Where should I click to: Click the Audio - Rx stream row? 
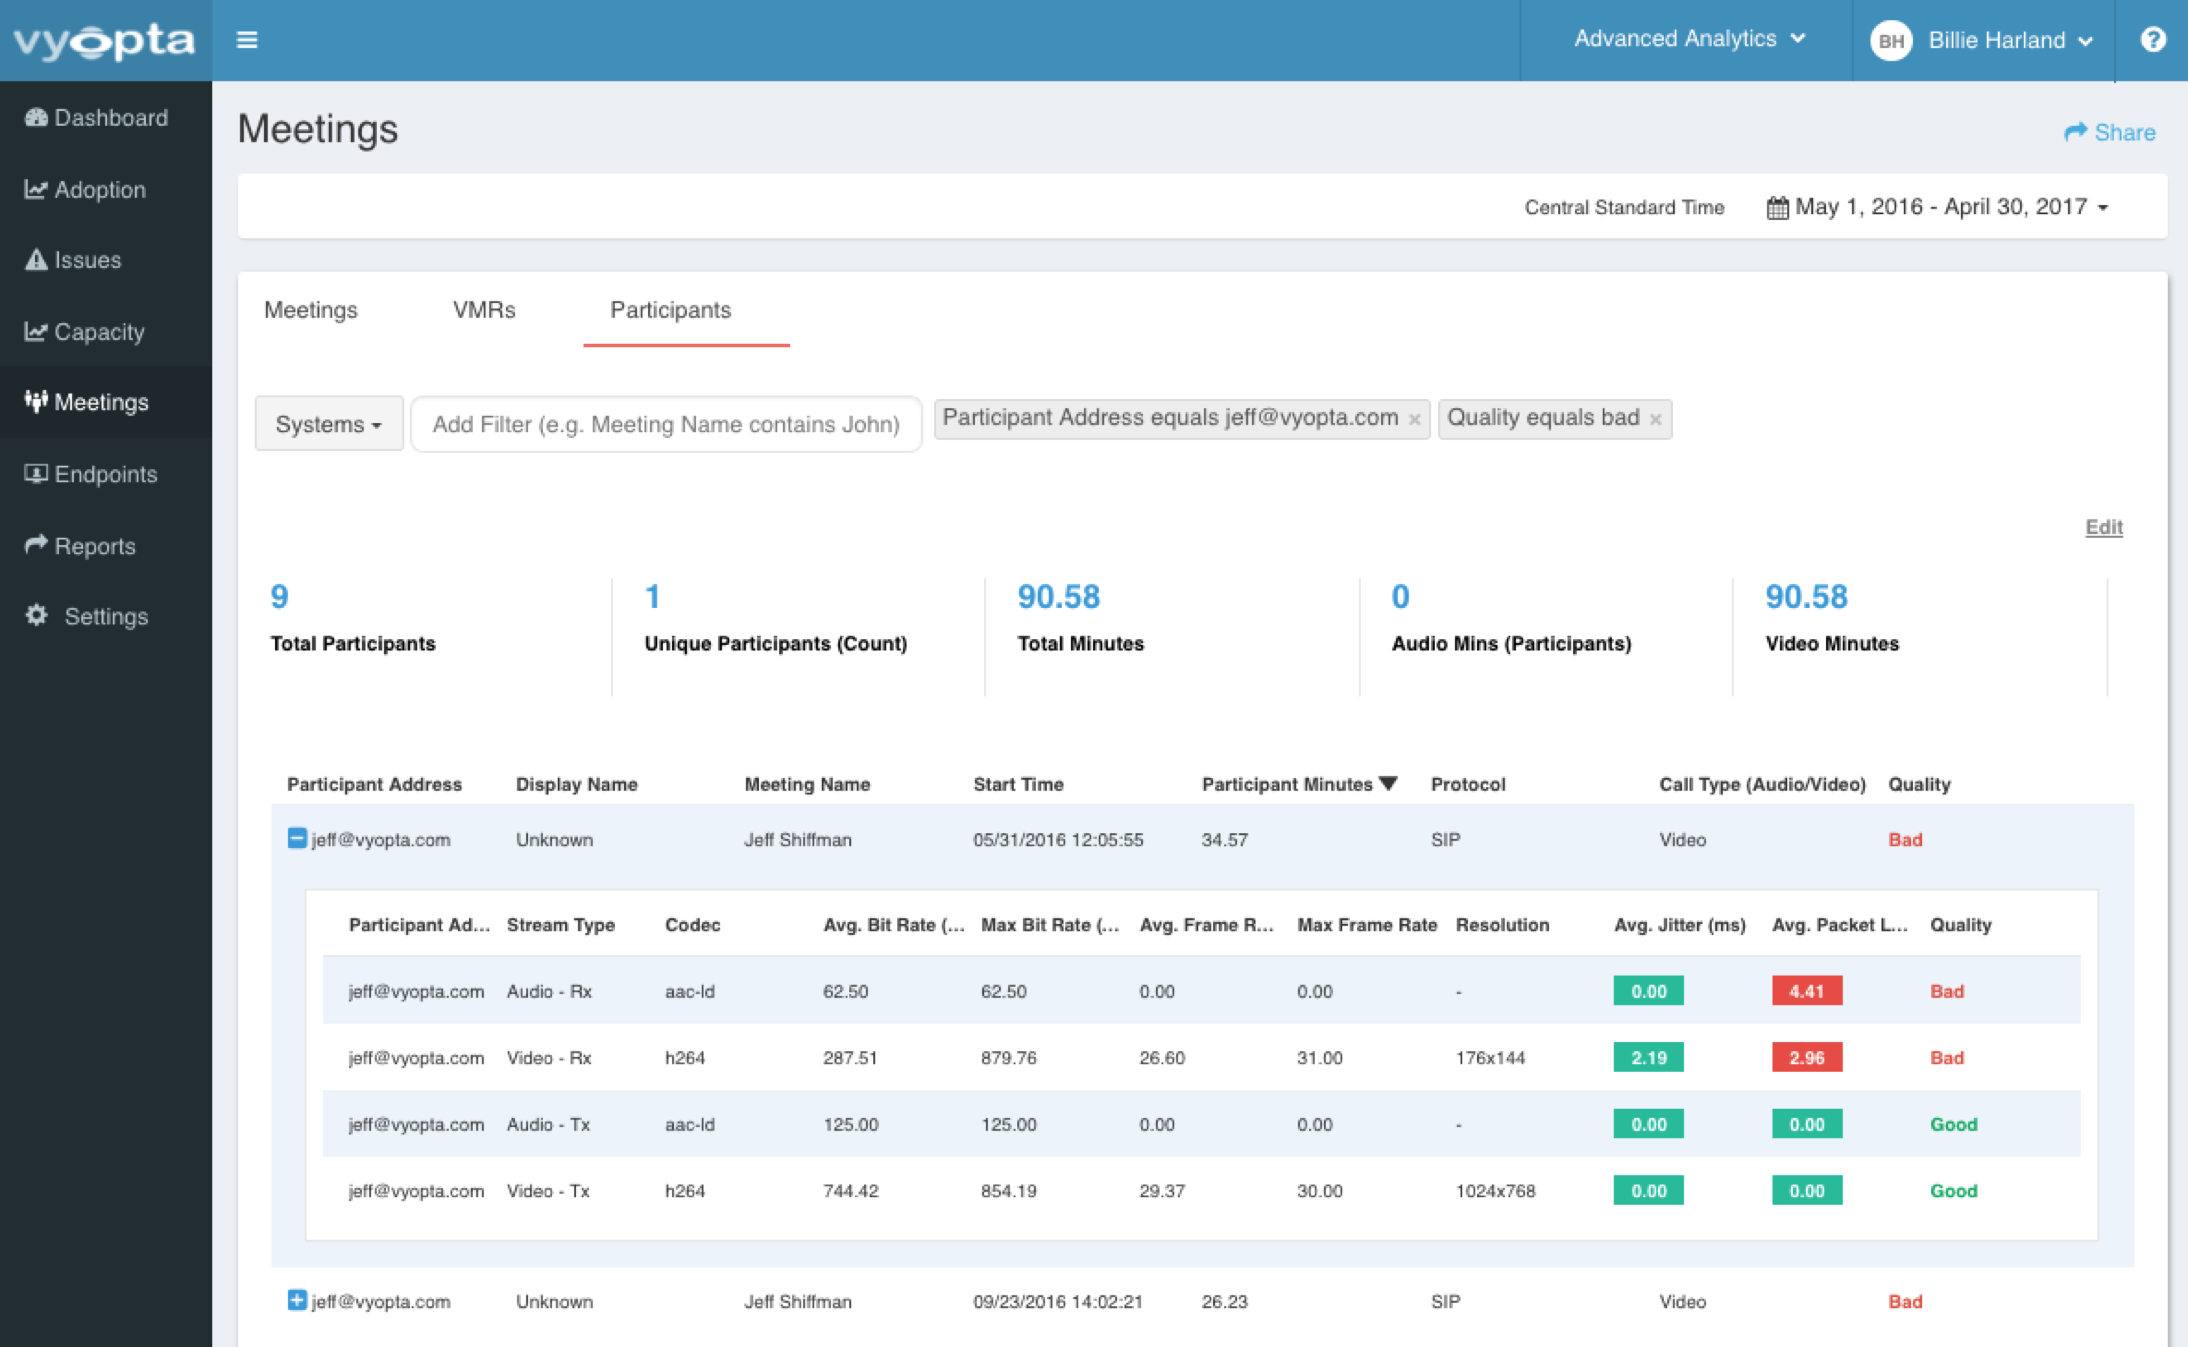pos(1201,991)
